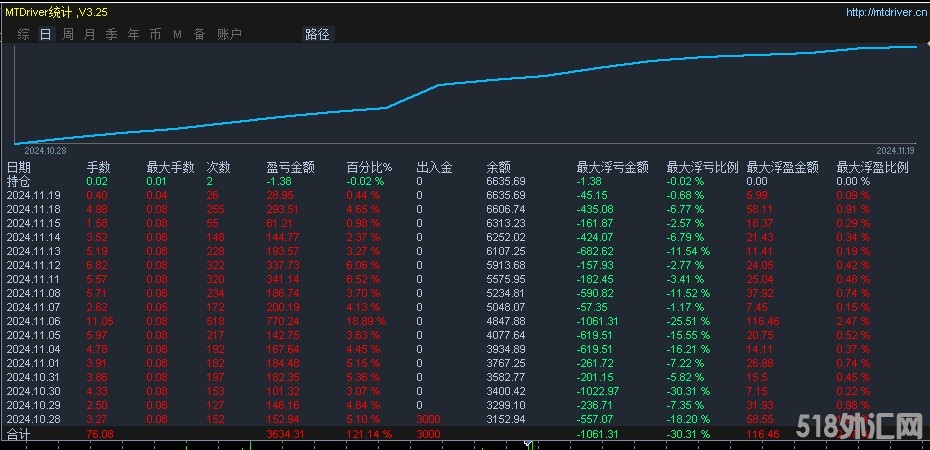
Task: Click the 日期 column header
Action: coord(19,168)
